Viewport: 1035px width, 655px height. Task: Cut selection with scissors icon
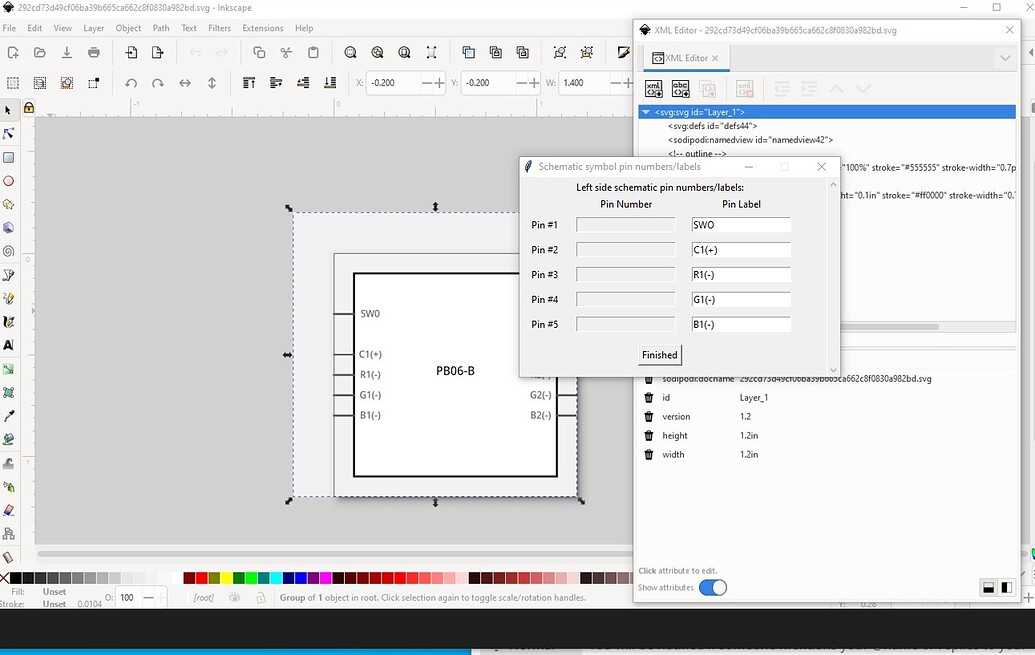click(286, 52)
